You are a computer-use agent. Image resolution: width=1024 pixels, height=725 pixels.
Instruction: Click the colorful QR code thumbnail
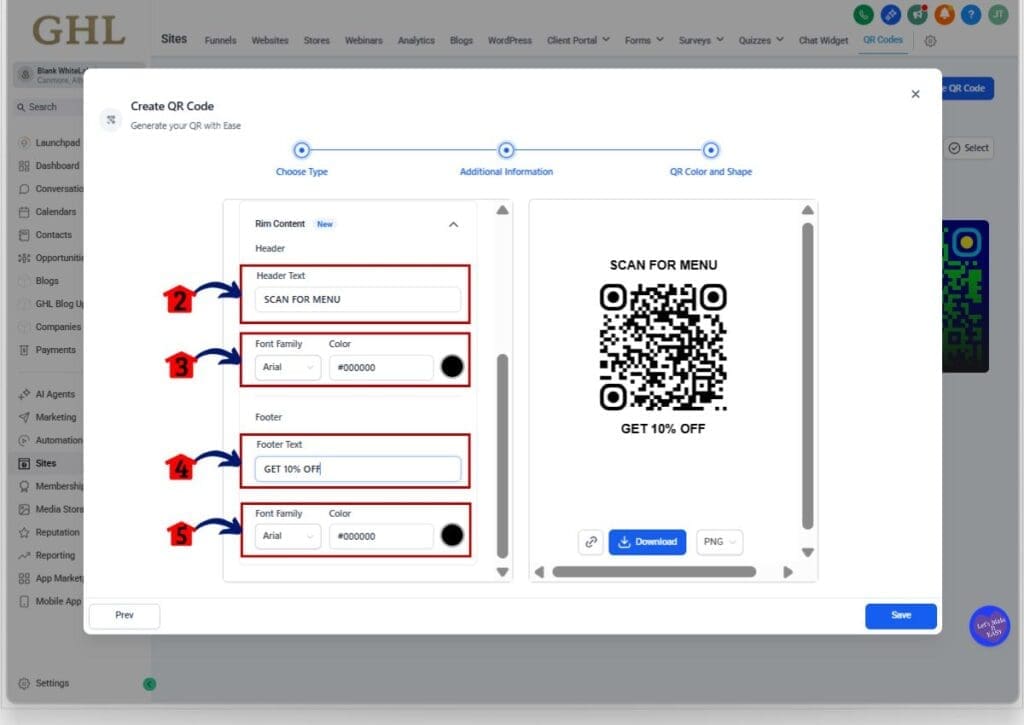965,297
